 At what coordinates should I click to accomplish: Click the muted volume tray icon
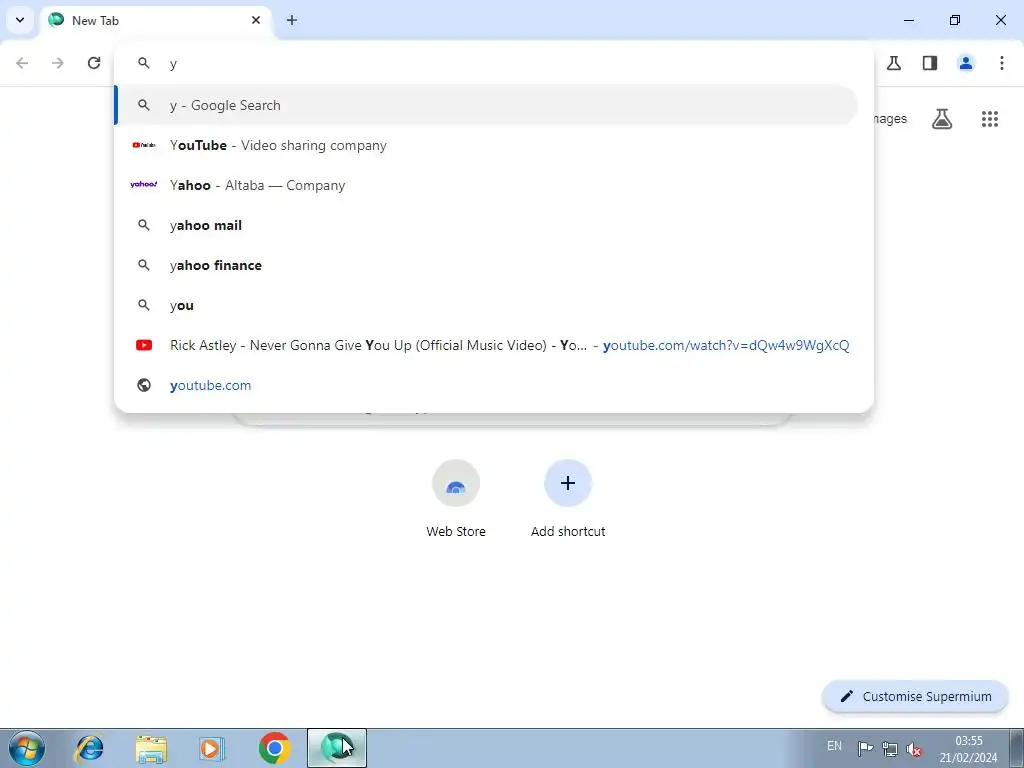[914, 749]
